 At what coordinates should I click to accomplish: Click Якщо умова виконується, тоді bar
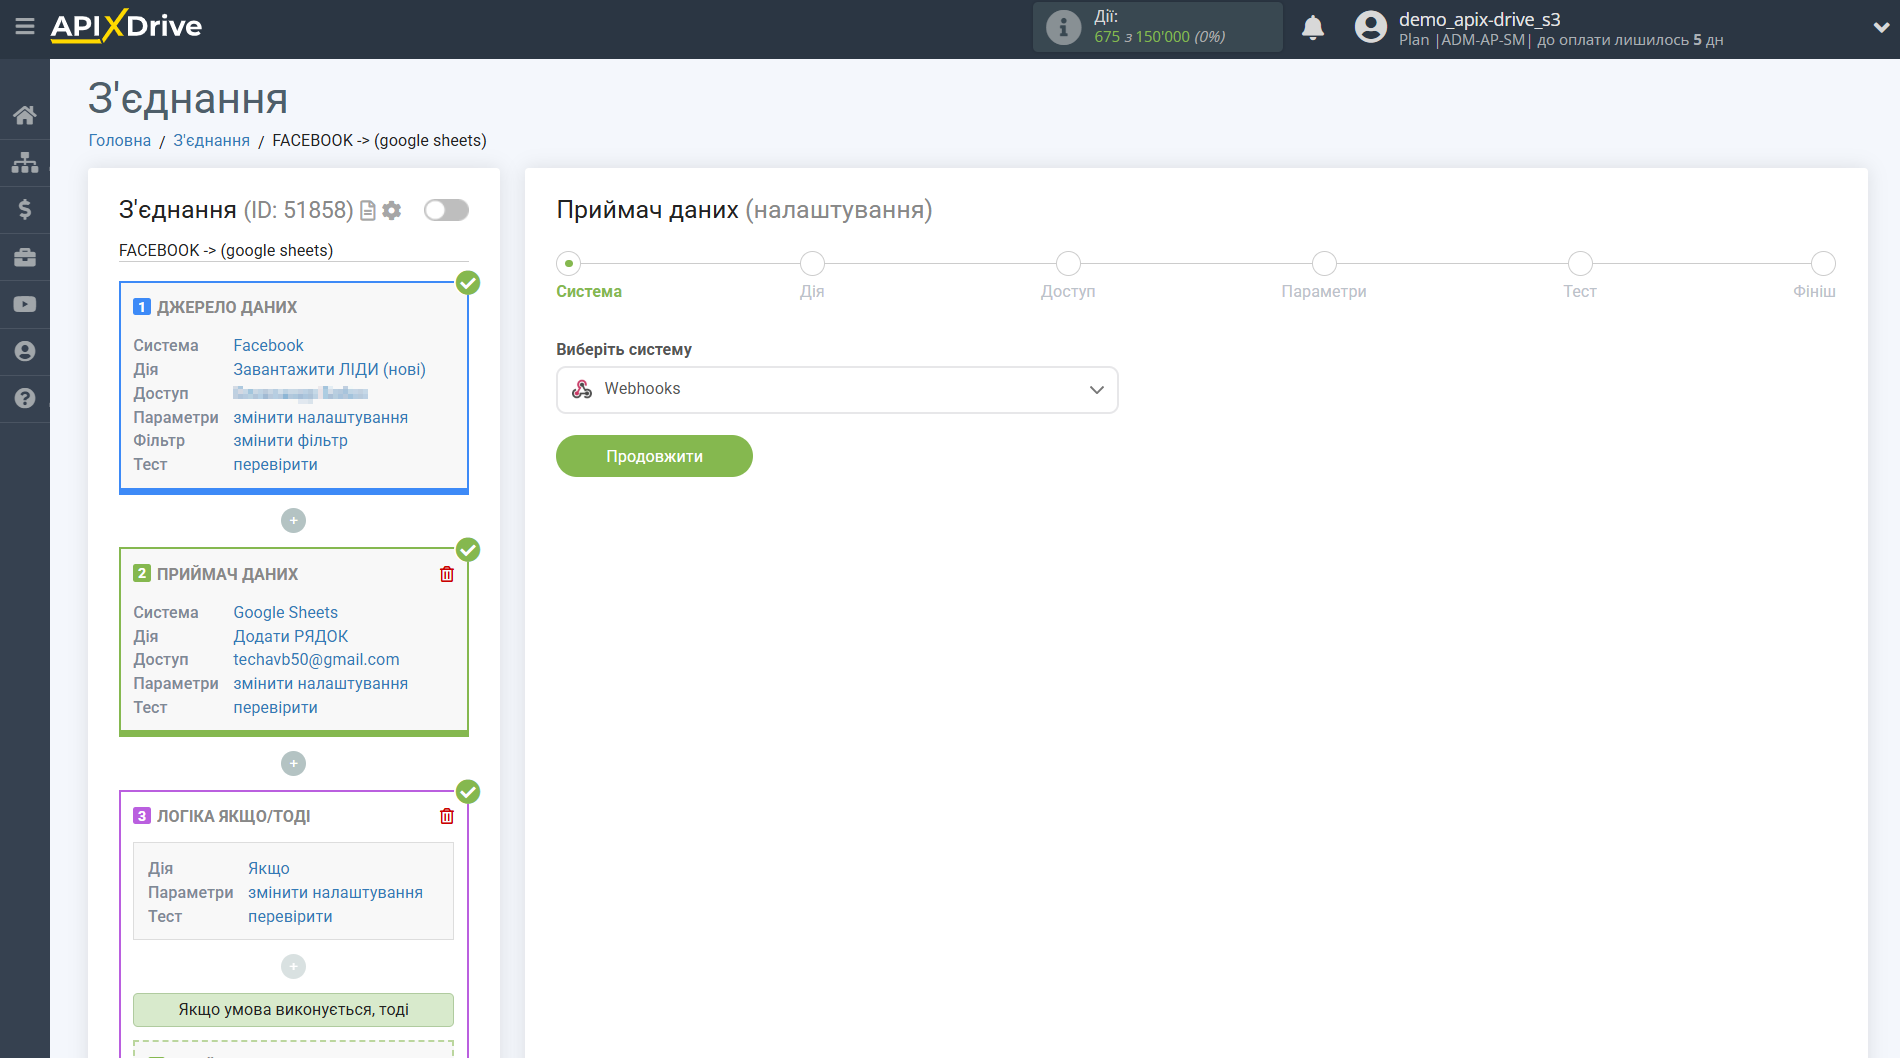click(293, 1010)
